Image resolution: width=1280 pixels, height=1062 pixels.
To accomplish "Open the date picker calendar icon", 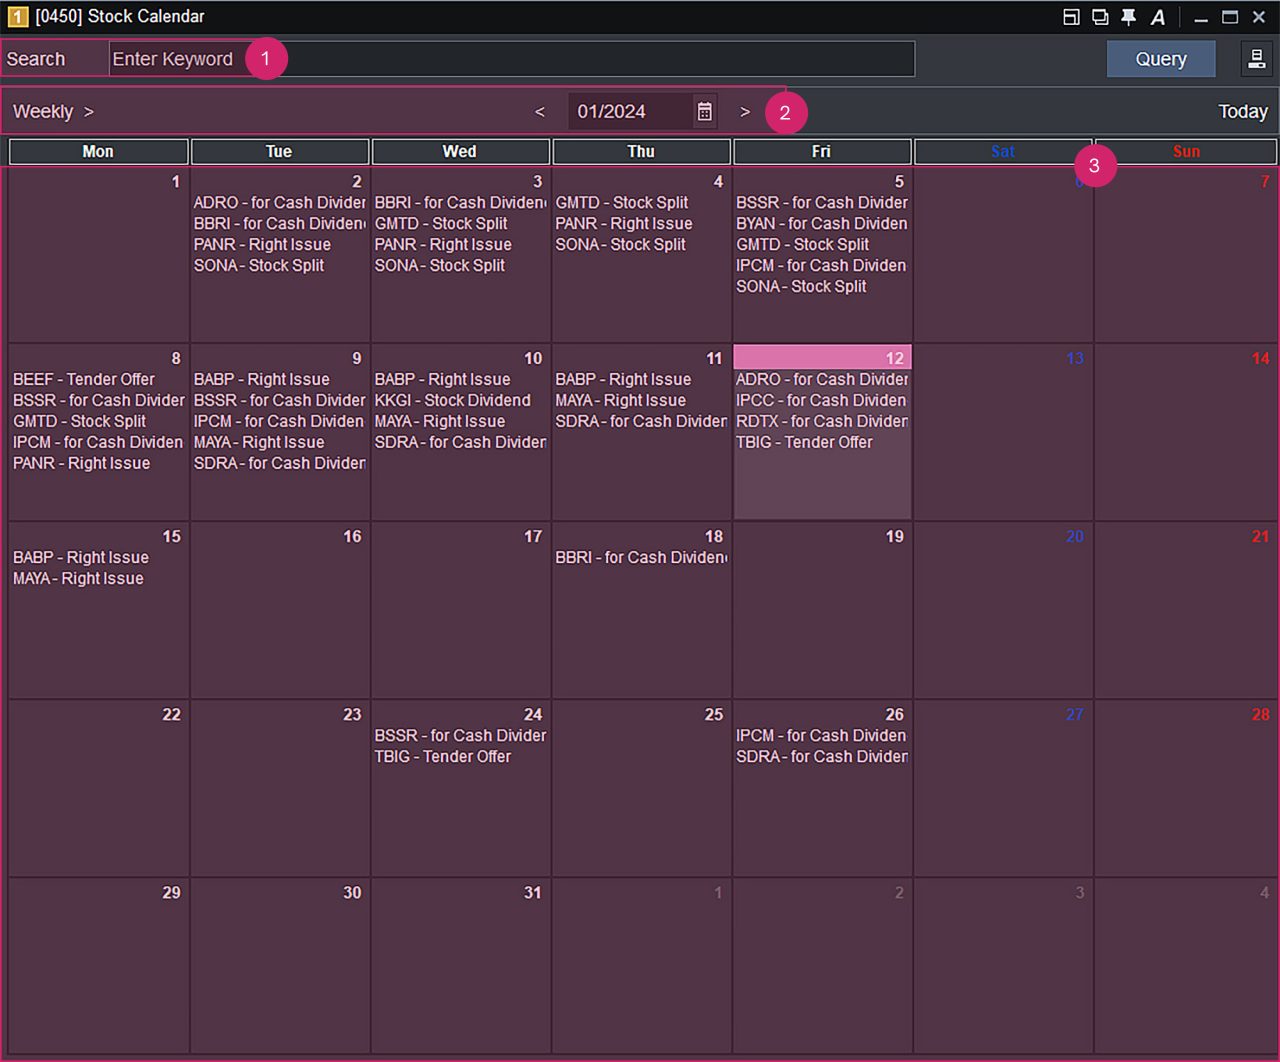I will (x=704, y=111).
